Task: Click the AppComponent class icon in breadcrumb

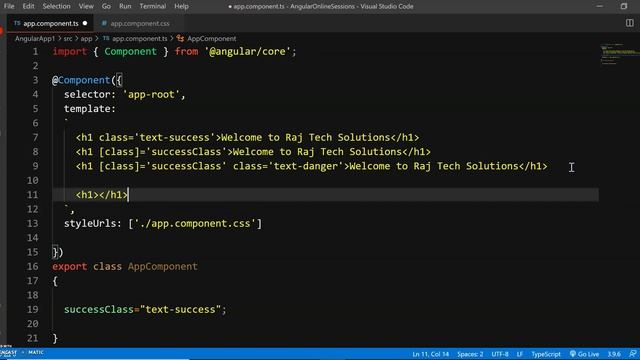Action: point(180,38)
